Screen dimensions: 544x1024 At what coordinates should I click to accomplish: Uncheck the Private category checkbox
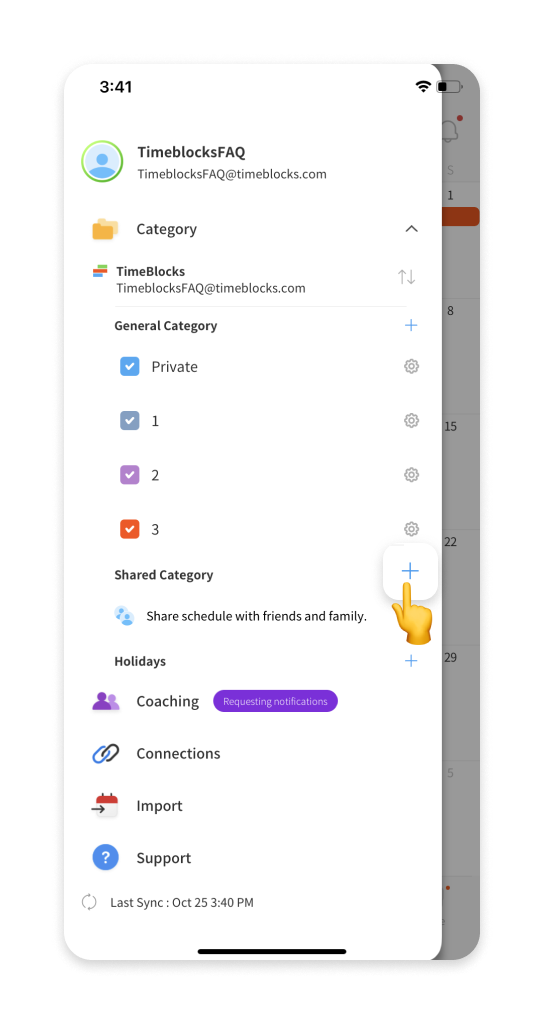coord(129,366)
